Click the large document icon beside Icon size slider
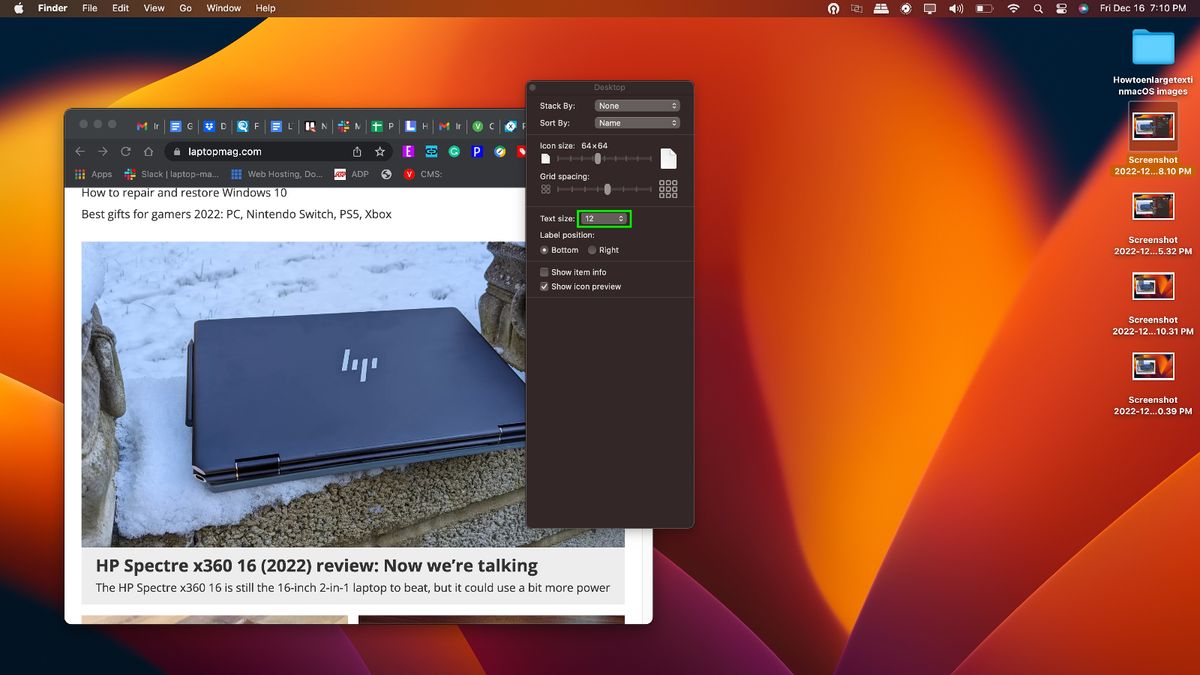The height and width of the screenshot is (675, 1200). (668, 158)
